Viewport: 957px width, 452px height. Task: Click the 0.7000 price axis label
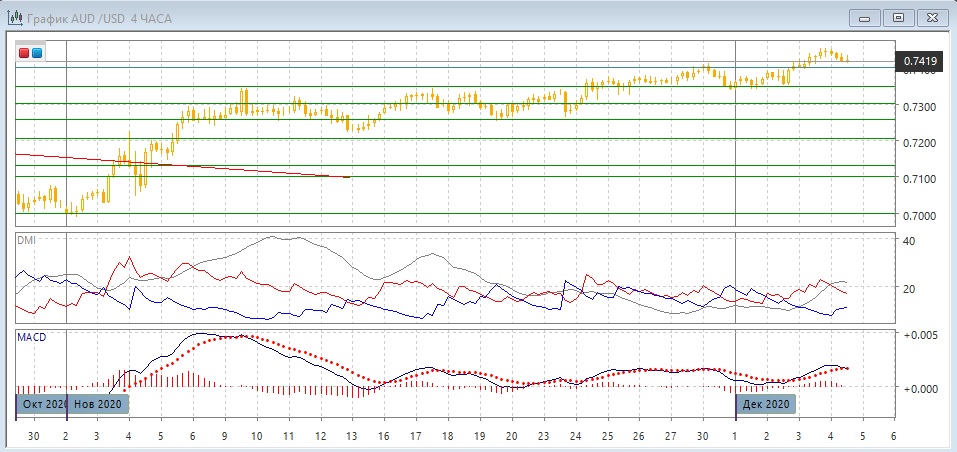(x=919, y=216)
